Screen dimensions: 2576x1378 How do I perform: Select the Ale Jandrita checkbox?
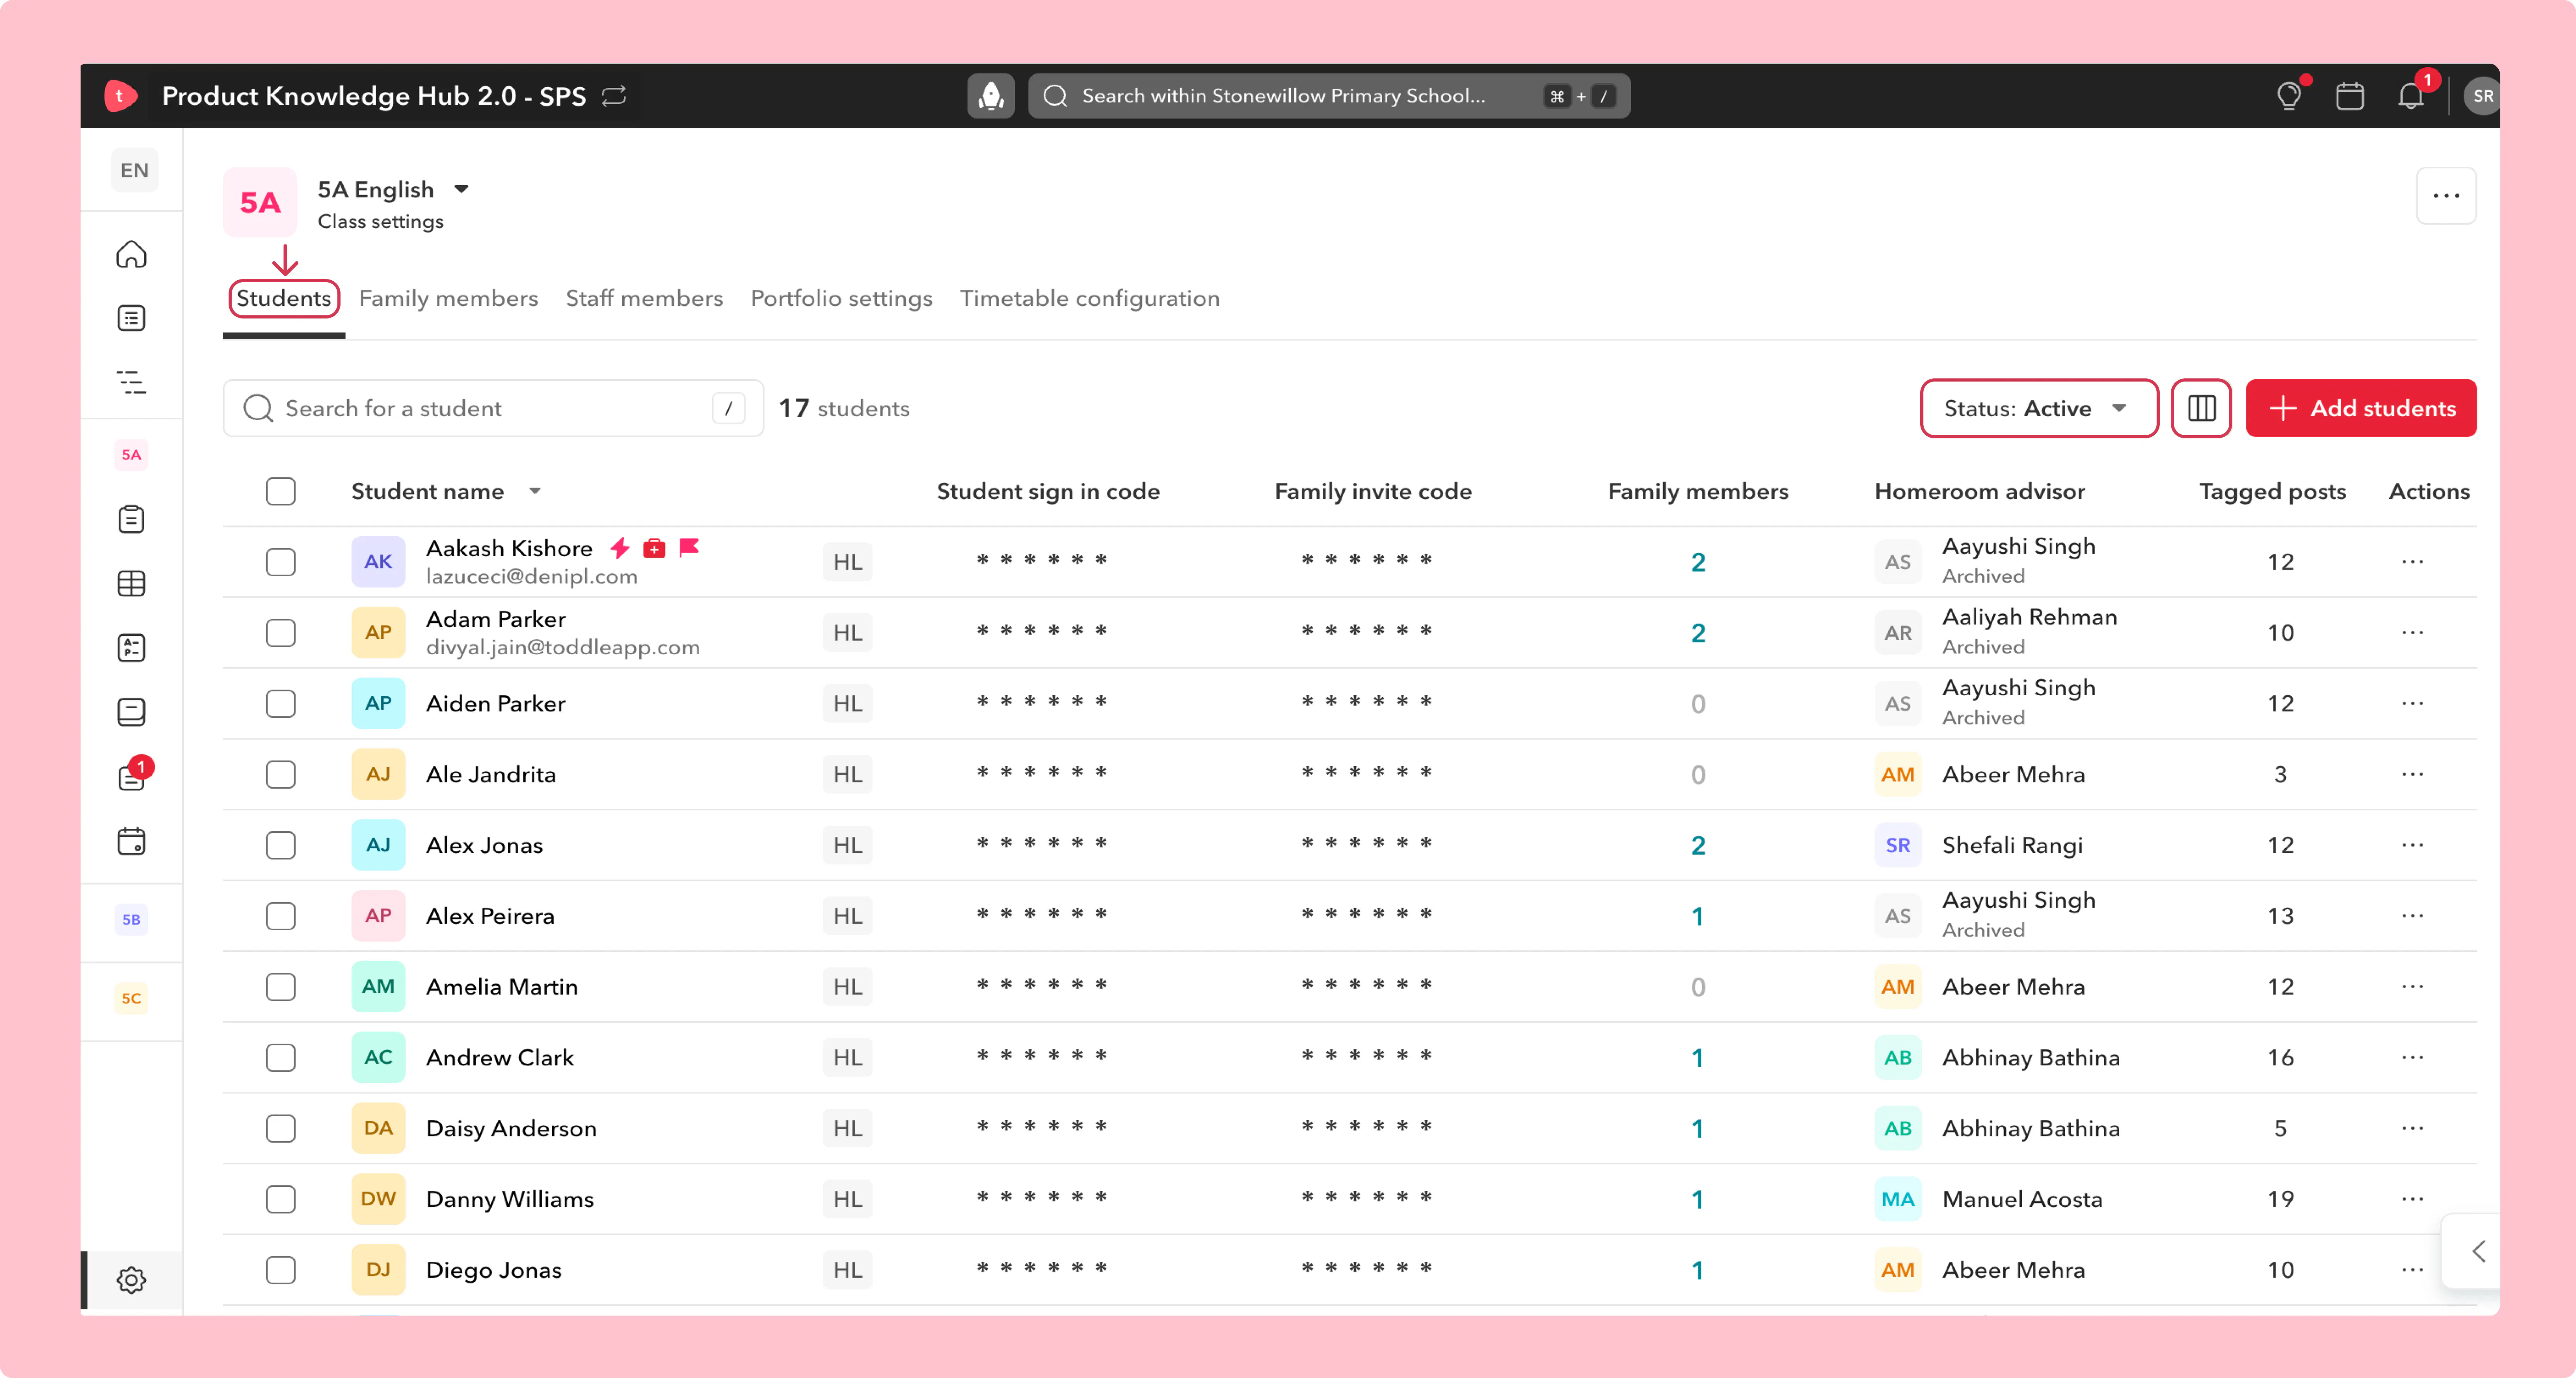point(281,775)
